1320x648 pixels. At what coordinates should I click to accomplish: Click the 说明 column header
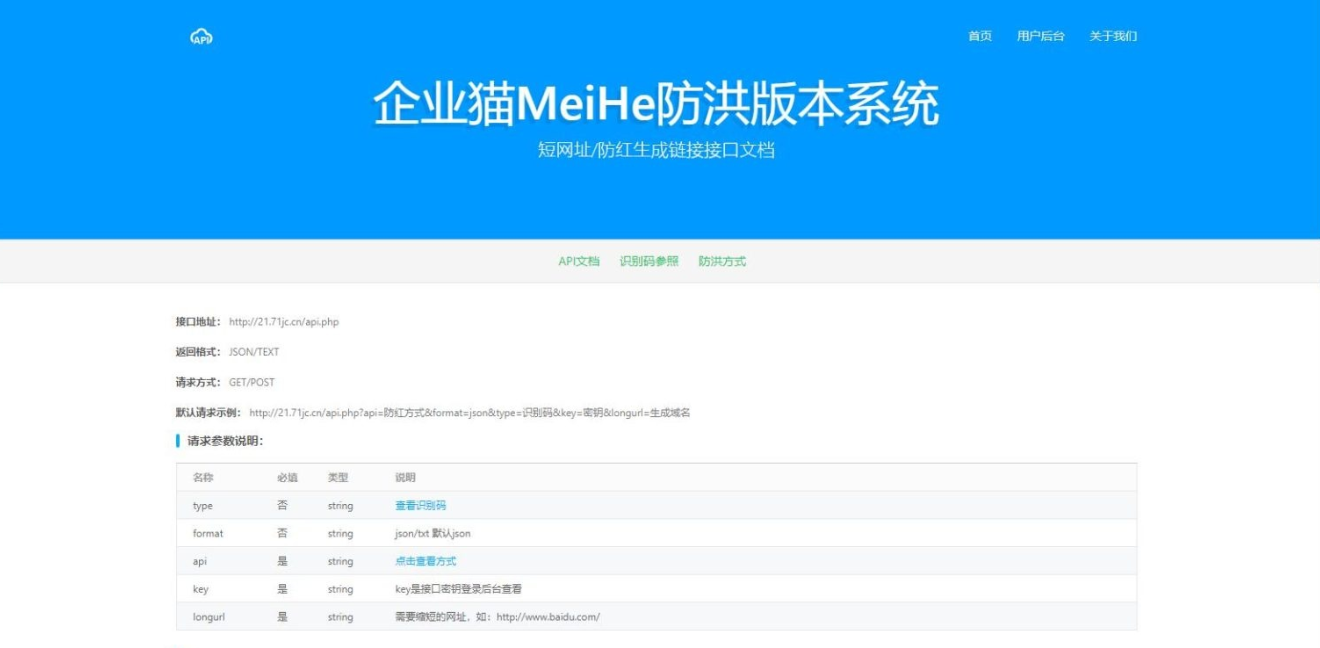point(405,478)
